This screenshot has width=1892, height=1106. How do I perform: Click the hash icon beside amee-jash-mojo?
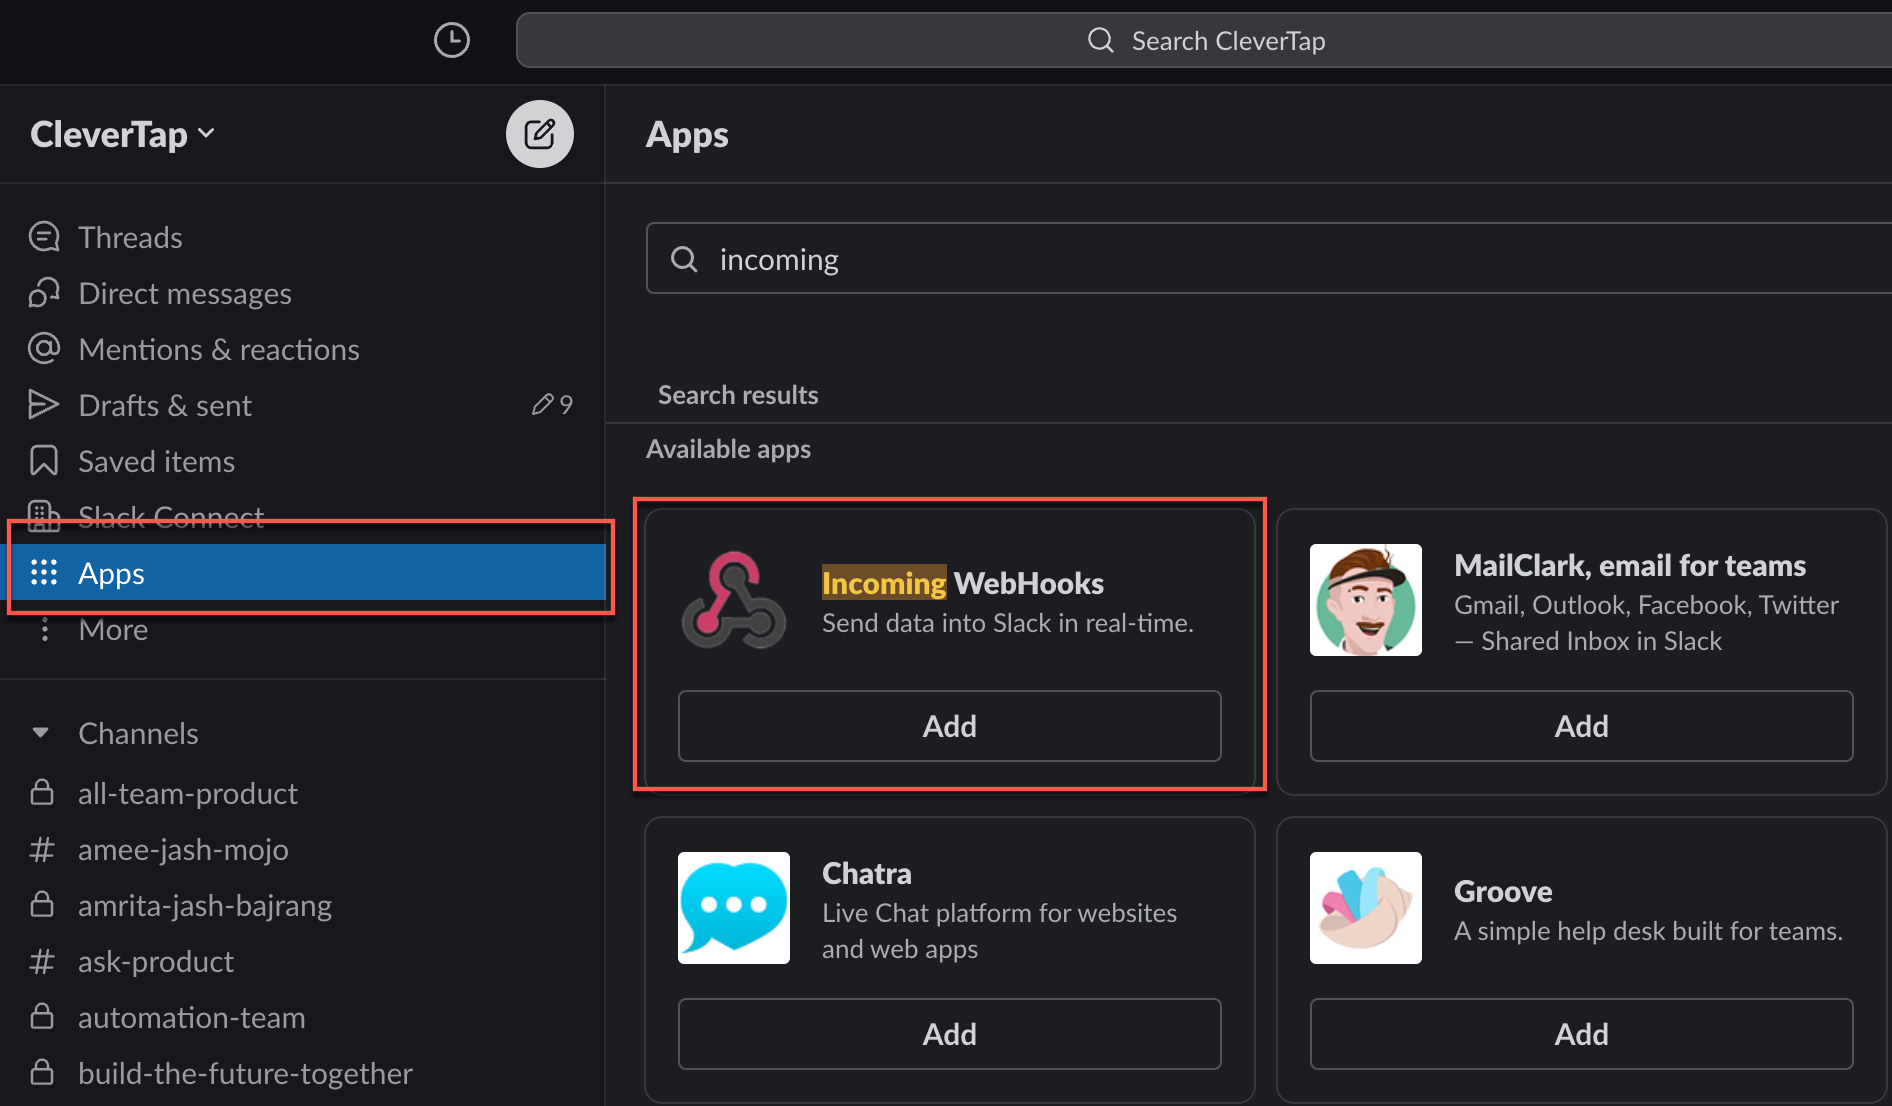[x=42, y=849]
